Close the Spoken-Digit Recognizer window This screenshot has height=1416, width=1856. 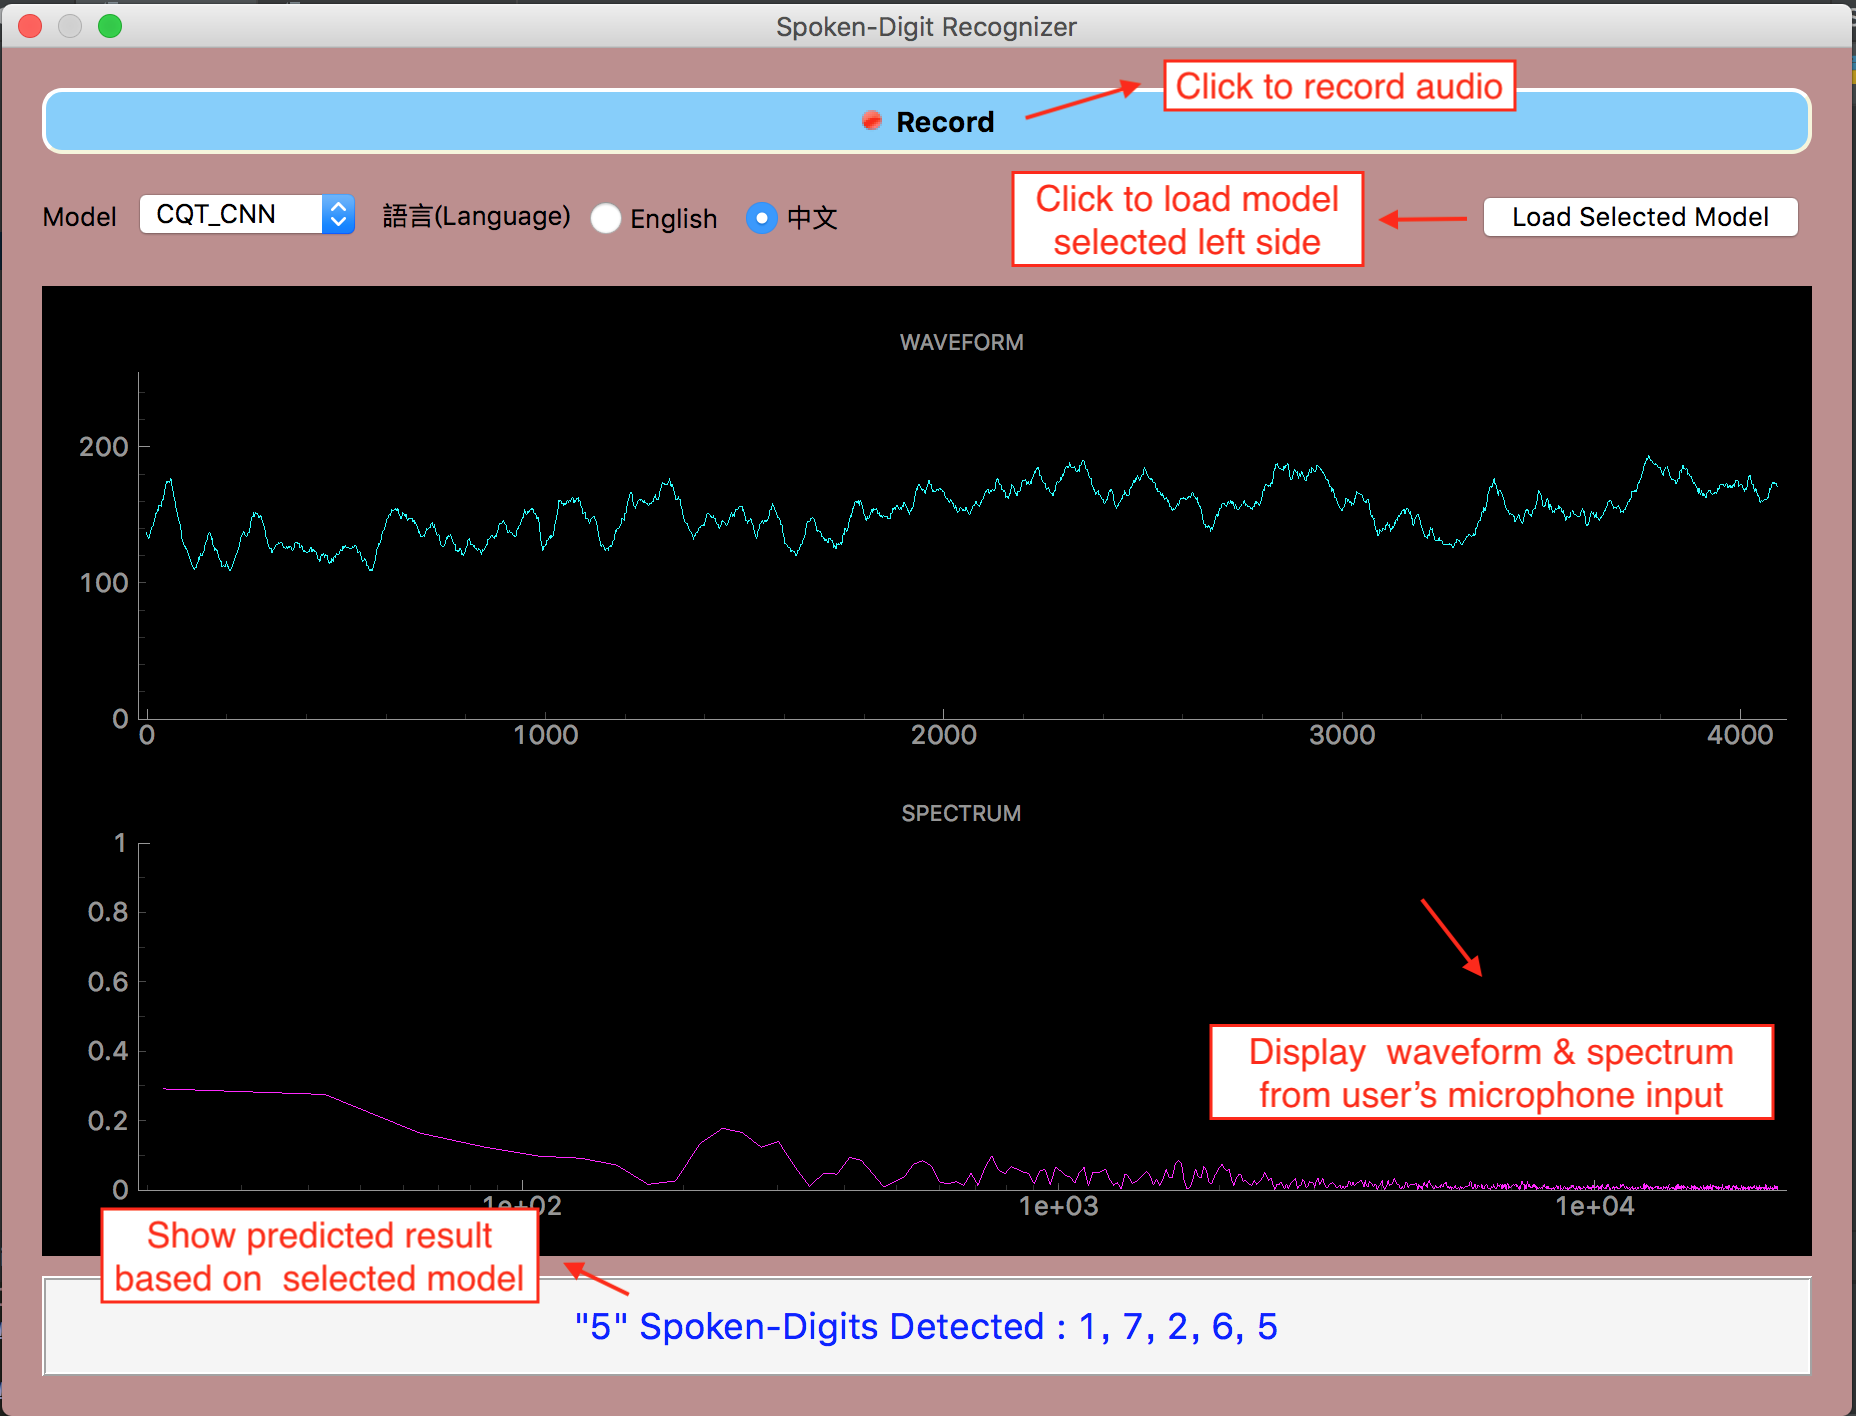pos(30,26)
